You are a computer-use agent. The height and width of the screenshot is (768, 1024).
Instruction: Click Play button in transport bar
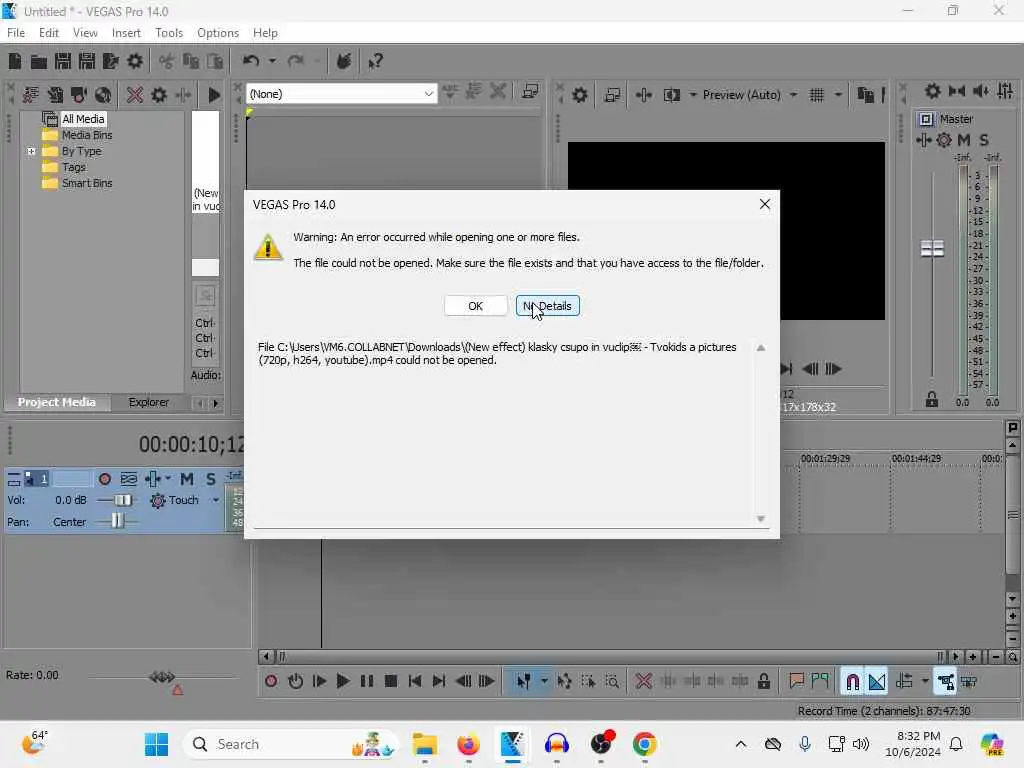click(x=342, y=681)
